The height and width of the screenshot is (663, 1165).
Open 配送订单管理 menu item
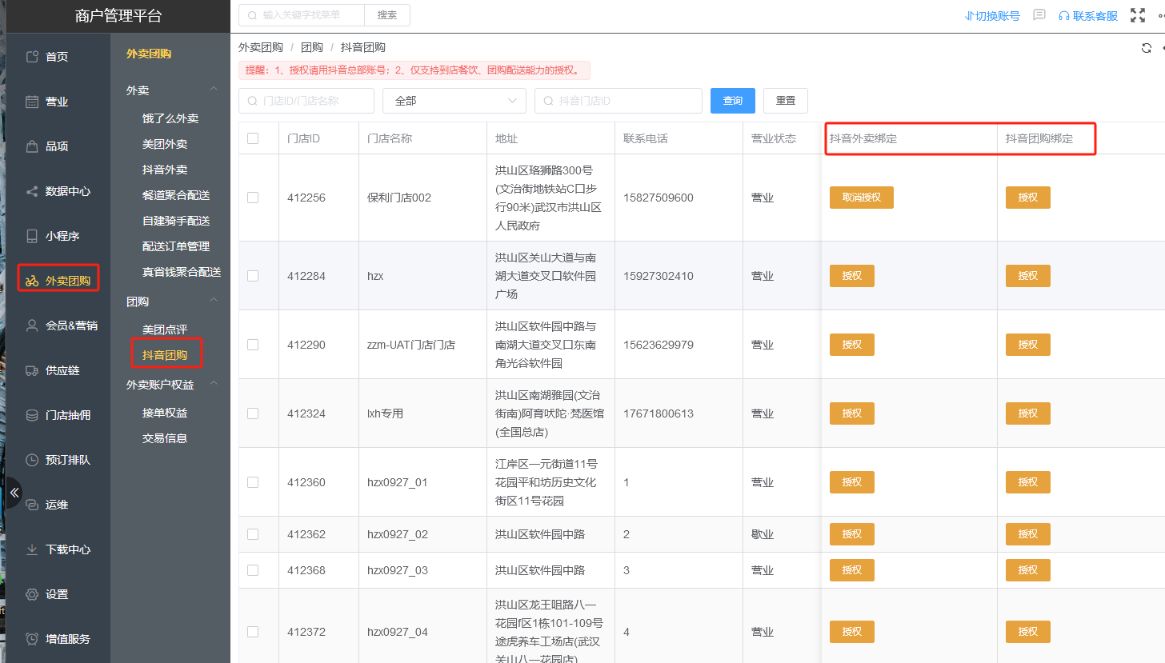(176, 246)
